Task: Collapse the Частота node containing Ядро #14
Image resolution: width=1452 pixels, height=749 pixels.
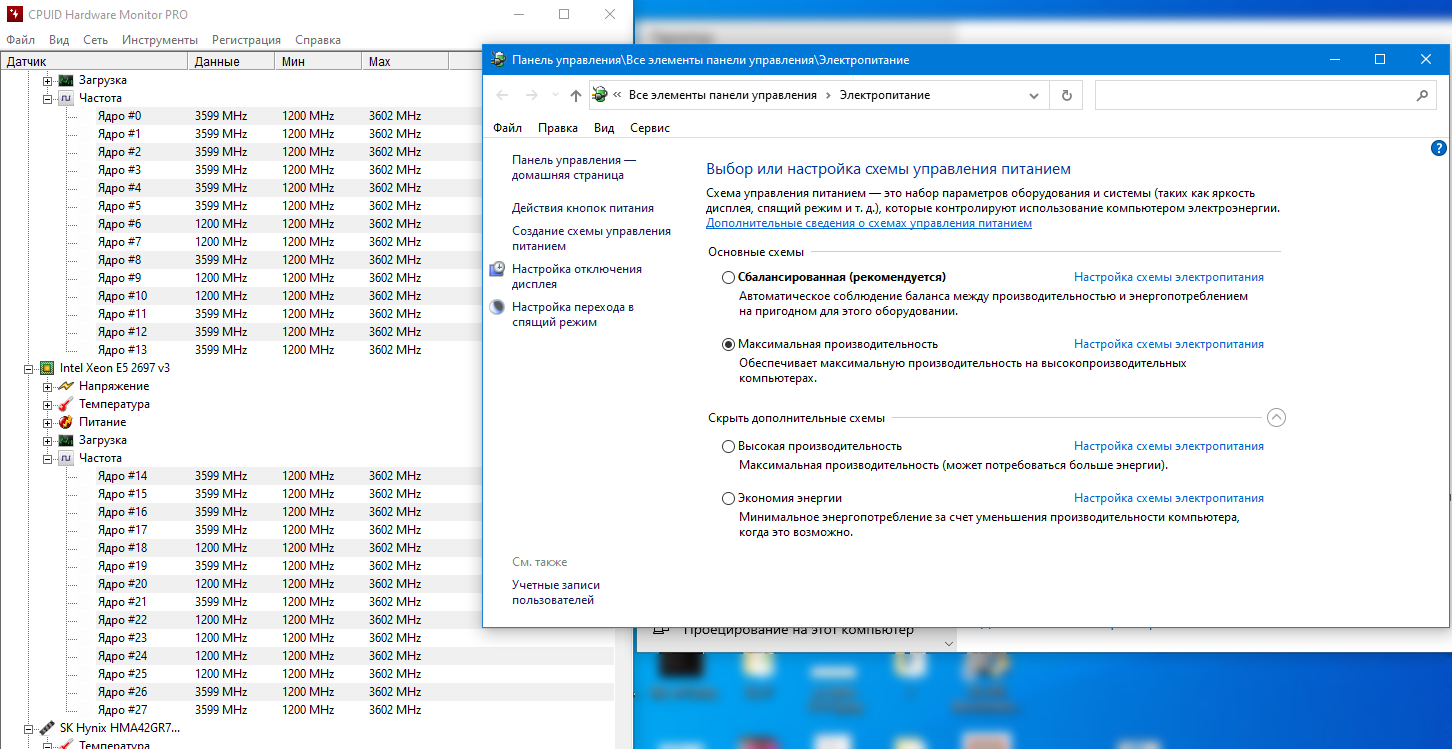Action: [47, 458]
